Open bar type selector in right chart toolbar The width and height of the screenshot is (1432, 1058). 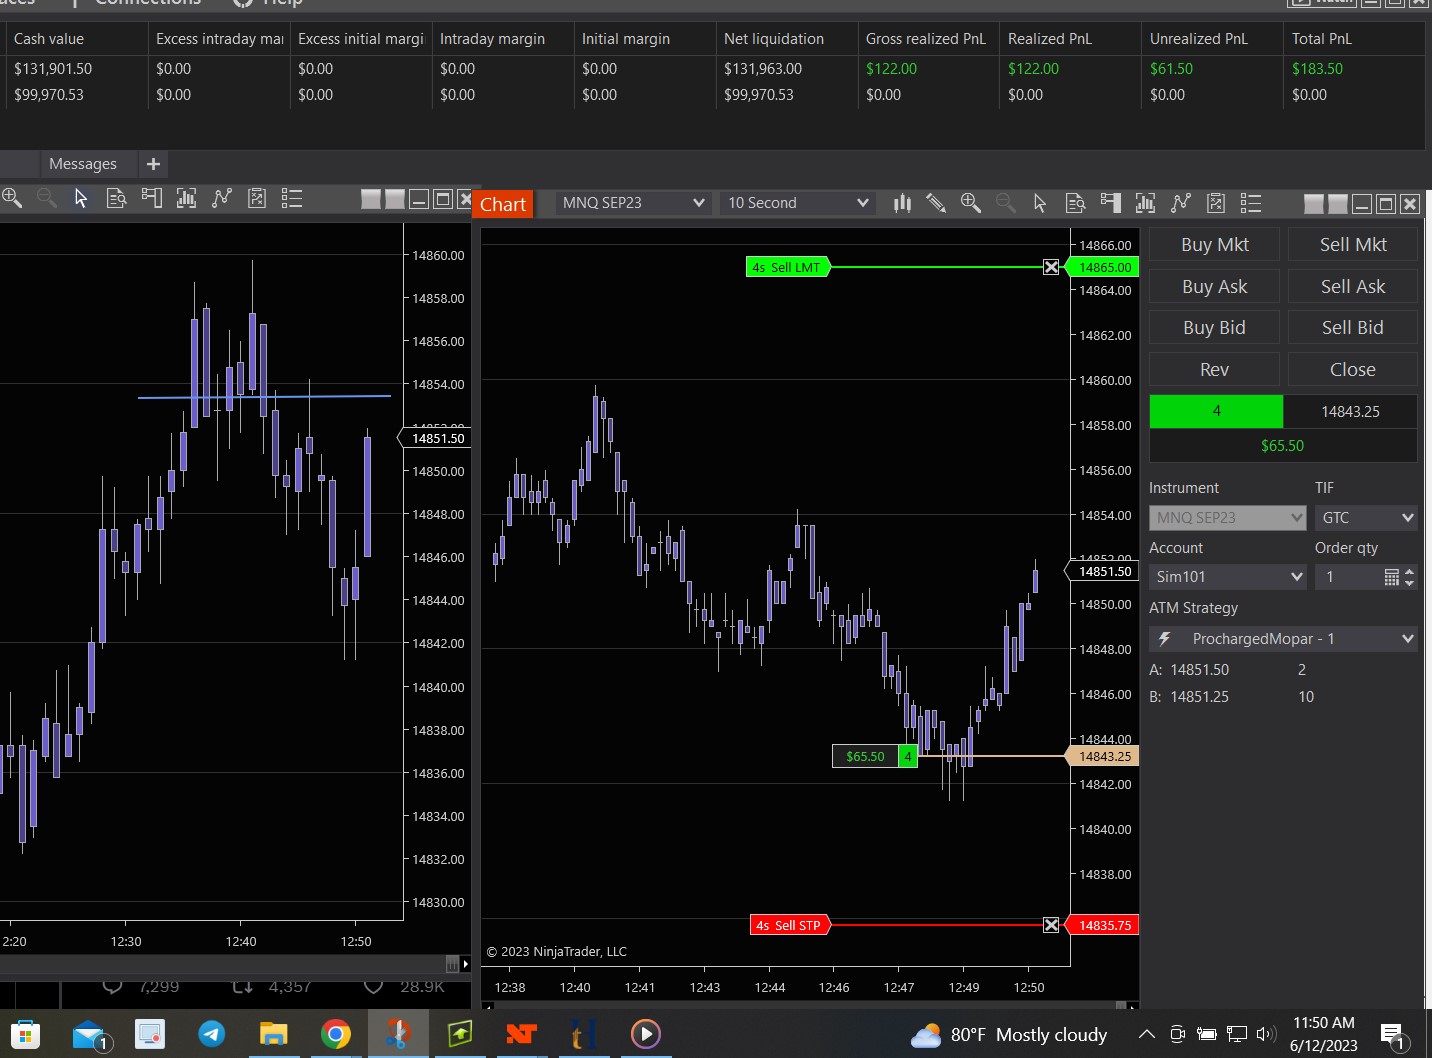point(902,203)
